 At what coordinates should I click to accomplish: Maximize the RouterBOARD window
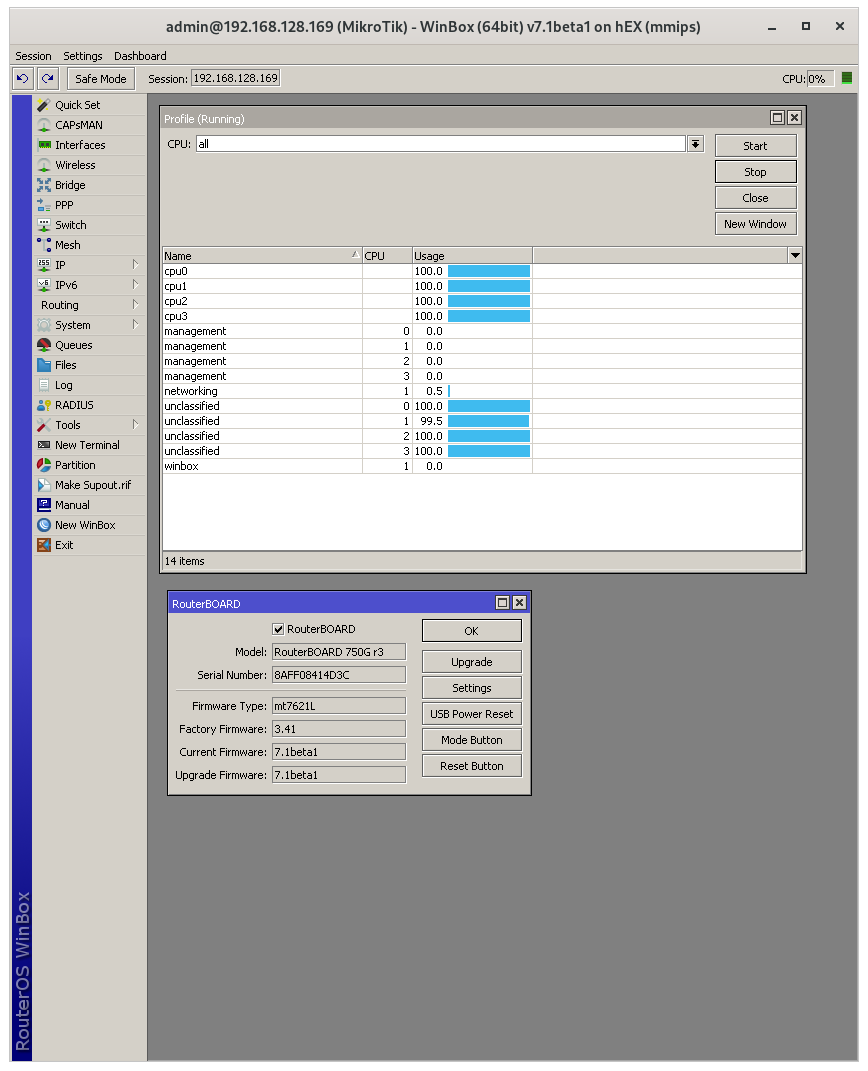click(x=502, y=602)
